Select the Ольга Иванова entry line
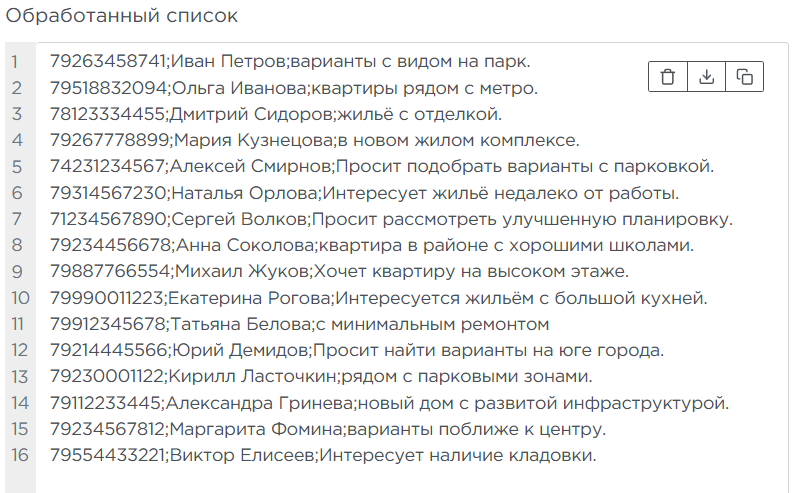This screenshot has height=493, width=809. (294, 88)
